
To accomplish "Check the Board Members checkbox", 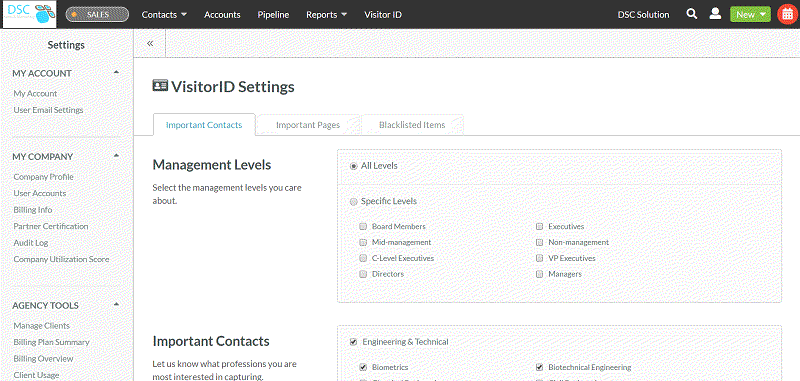I will [x=363, y=226].
